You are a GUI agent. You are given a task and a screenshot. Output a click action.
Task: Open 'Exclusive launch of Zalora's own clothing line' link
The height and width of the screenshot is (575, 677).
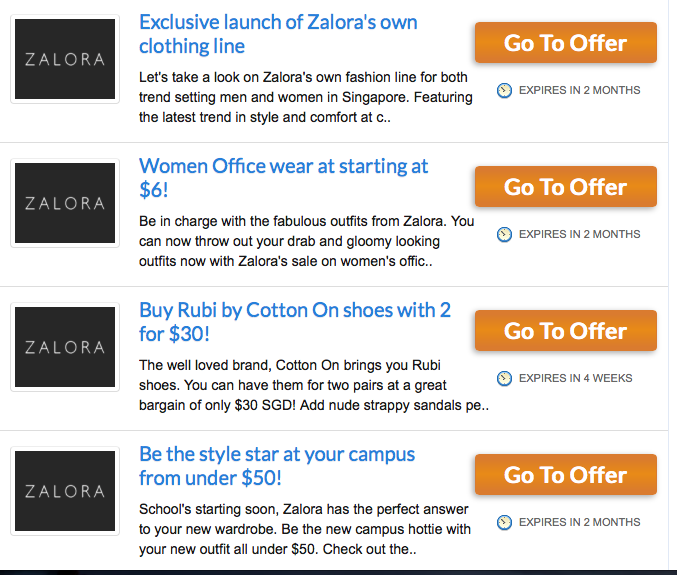(278, 34)
